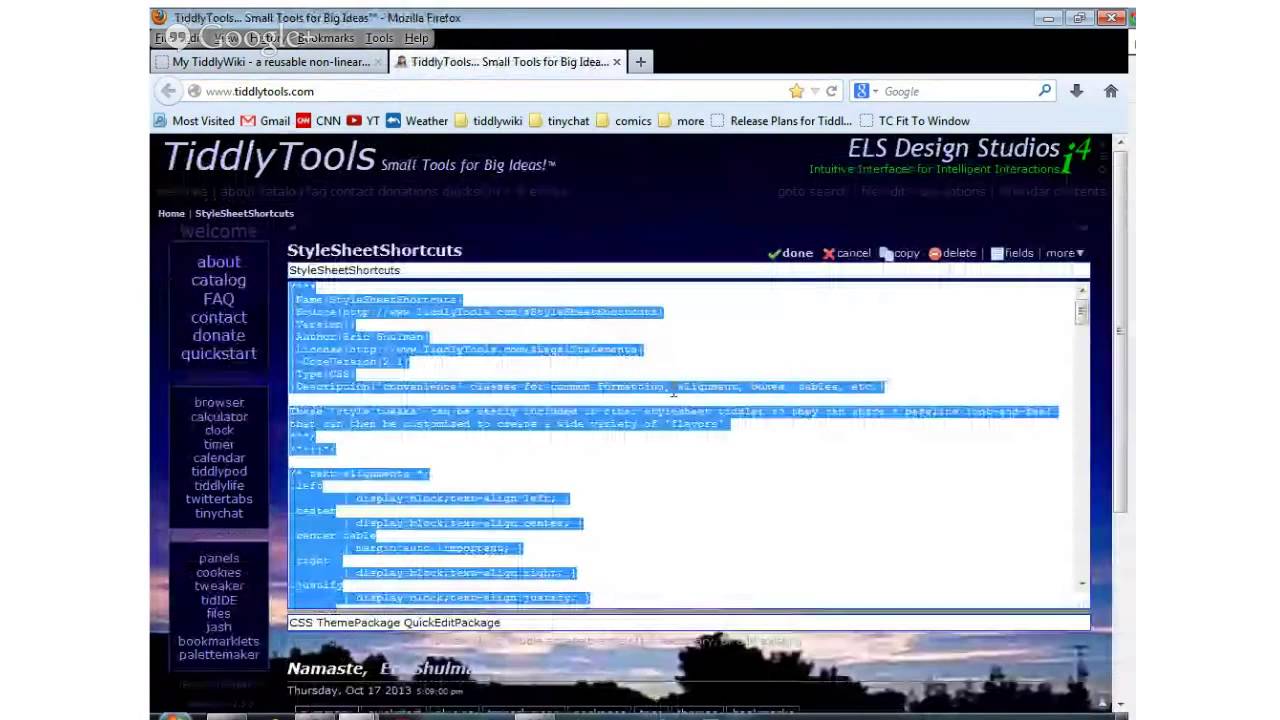Open the bookmarklets sidebar link

(x=219, y=641)
